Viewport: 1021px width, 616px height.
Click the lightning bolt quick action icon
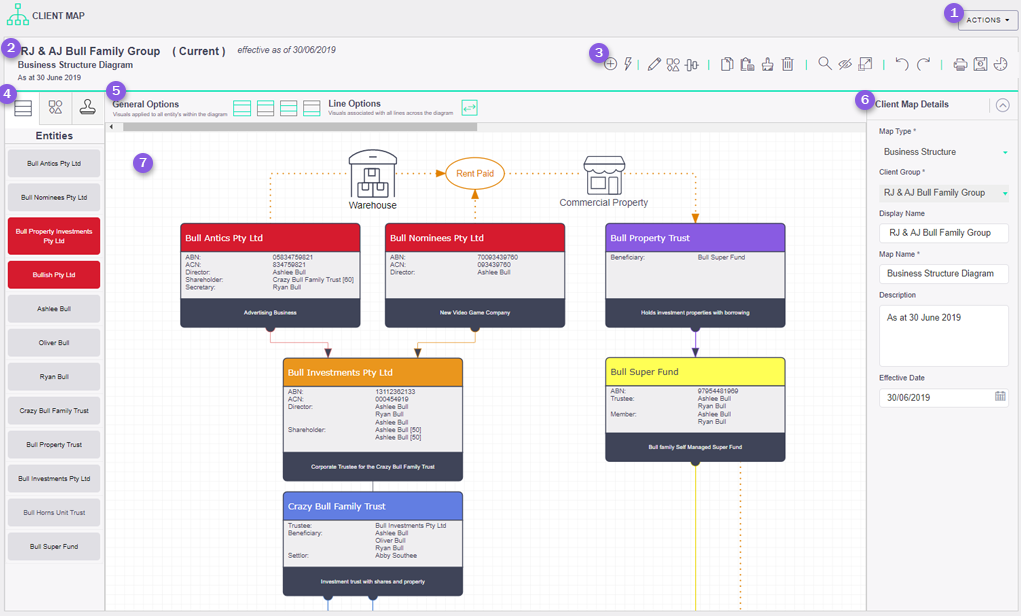click(x=628, y=64)
